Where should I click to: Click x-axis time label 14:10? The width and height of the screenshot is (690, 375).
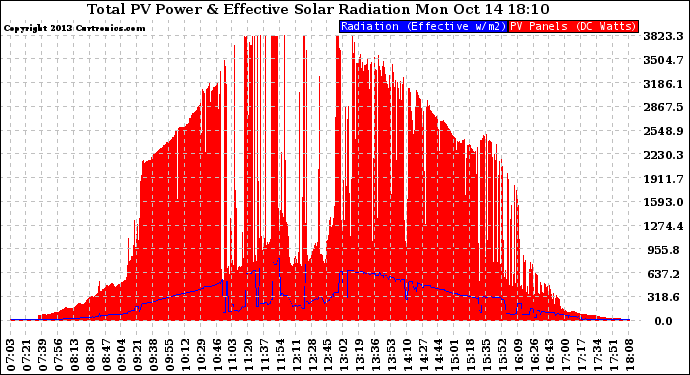(x=407, y=355)
